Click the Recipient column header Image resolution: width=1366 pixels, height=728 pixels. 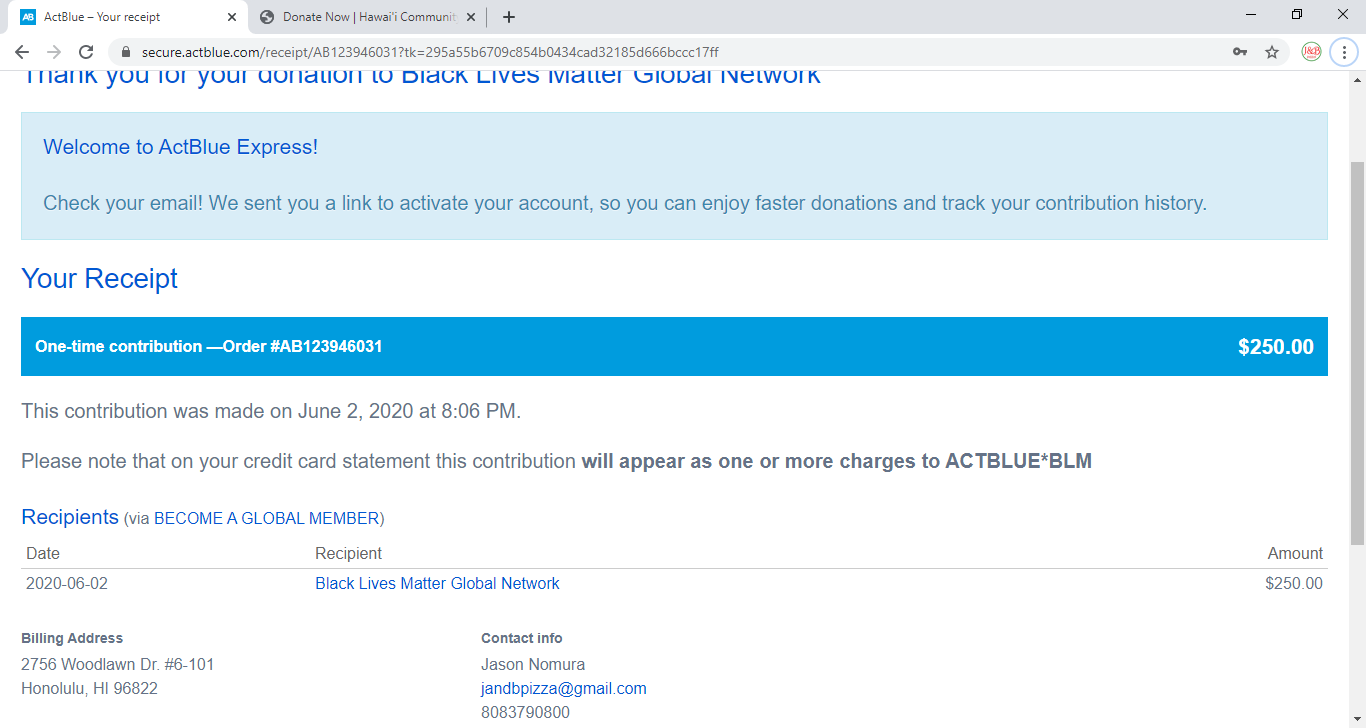tap(348, 553)
